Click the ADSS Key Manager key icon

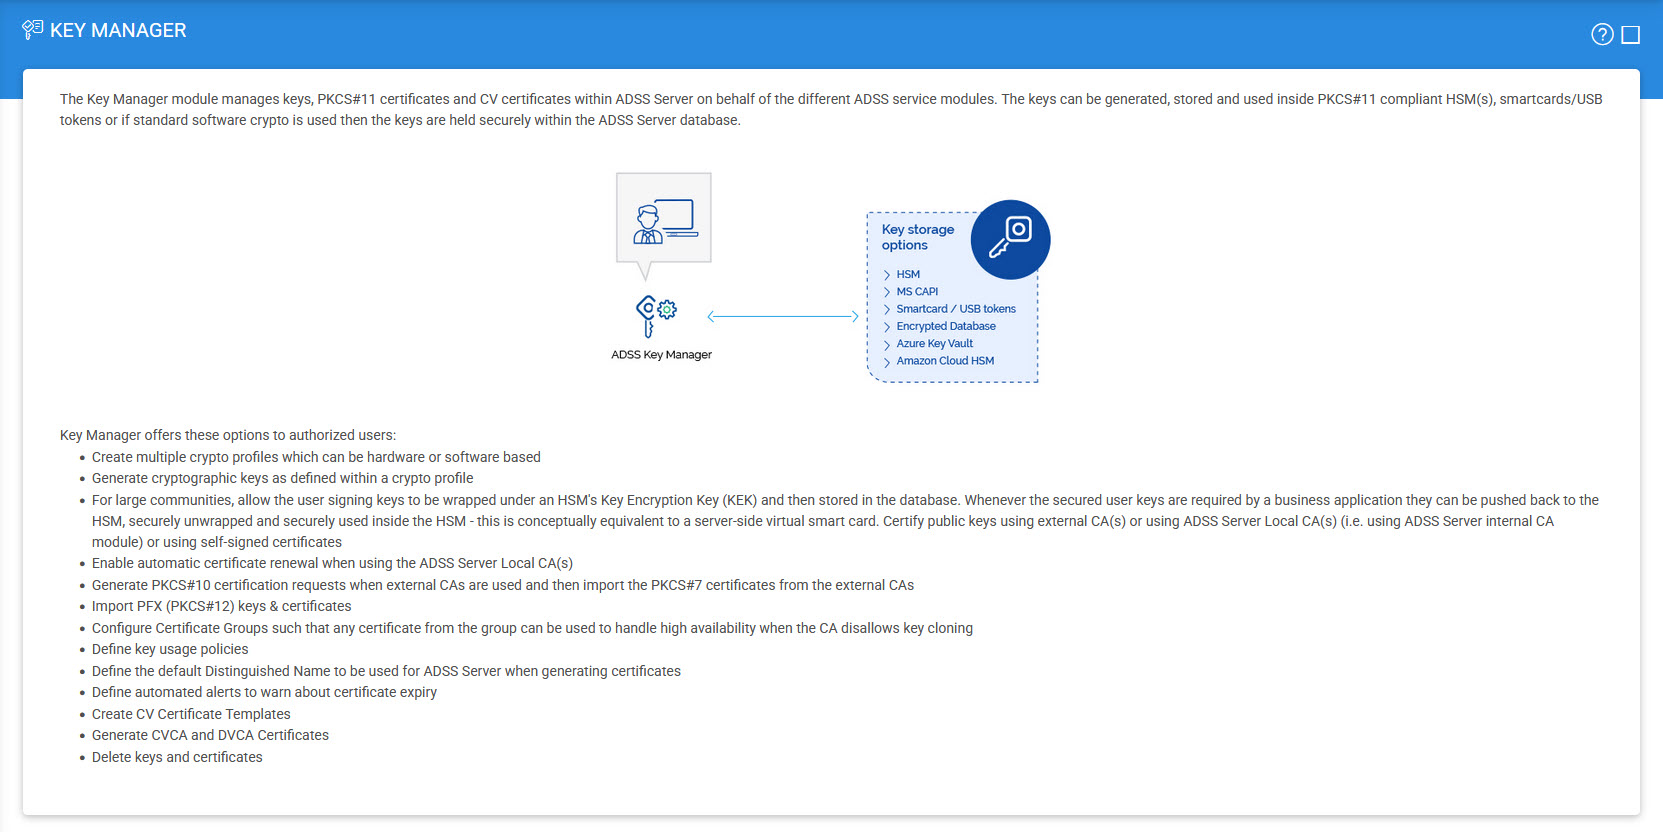point(647,315)
